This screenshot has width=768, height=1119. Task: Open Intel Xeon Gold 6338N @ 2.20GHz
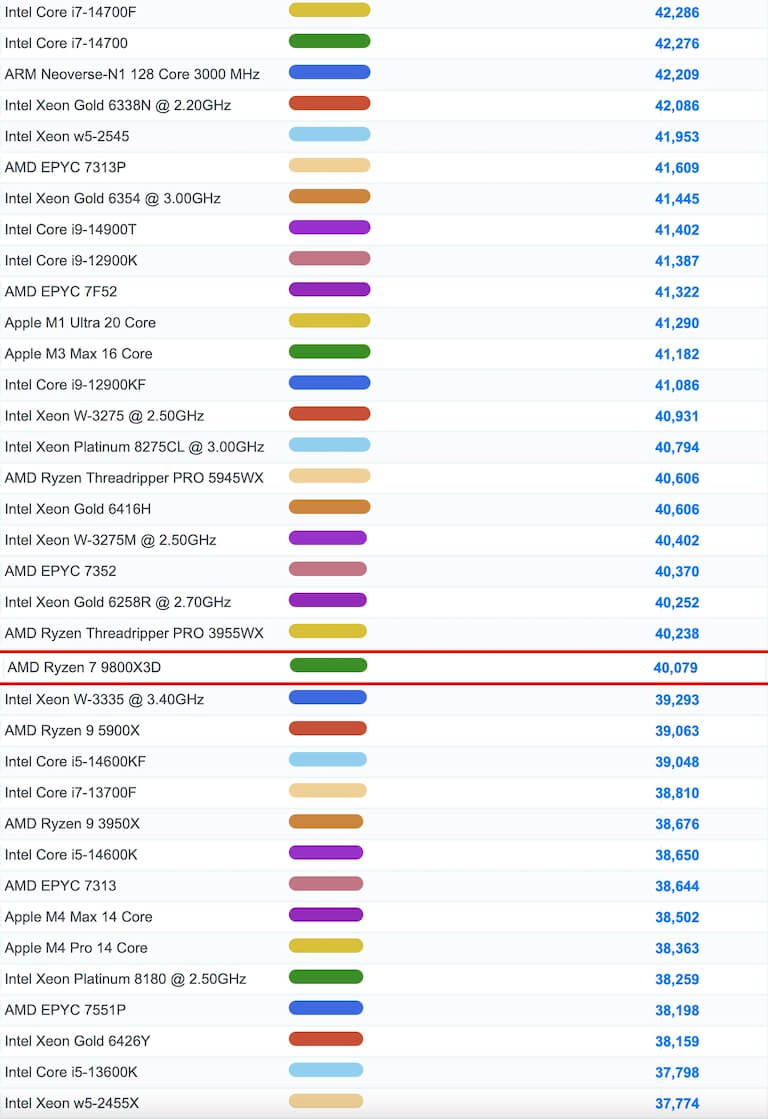[x=118, y=106]
